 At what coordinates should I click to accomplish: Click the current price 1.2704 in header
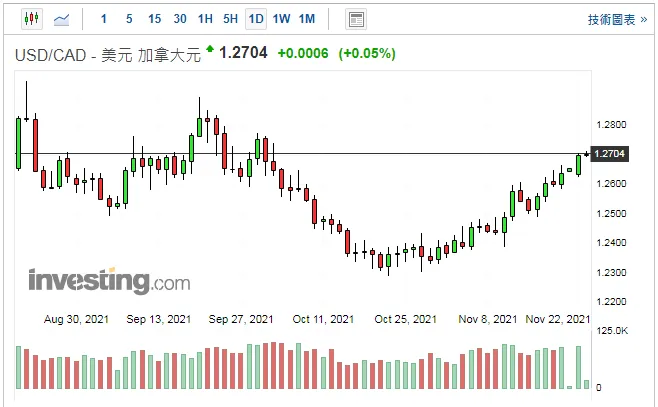(243, 53)
